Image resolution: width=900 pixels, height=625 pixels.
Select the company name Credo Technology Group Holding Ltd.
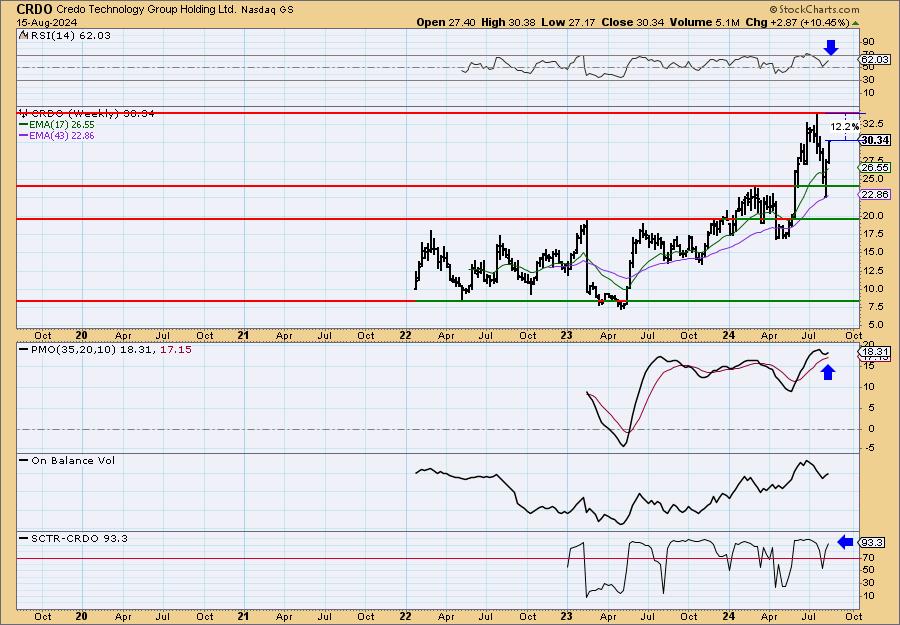pos(146,10)
